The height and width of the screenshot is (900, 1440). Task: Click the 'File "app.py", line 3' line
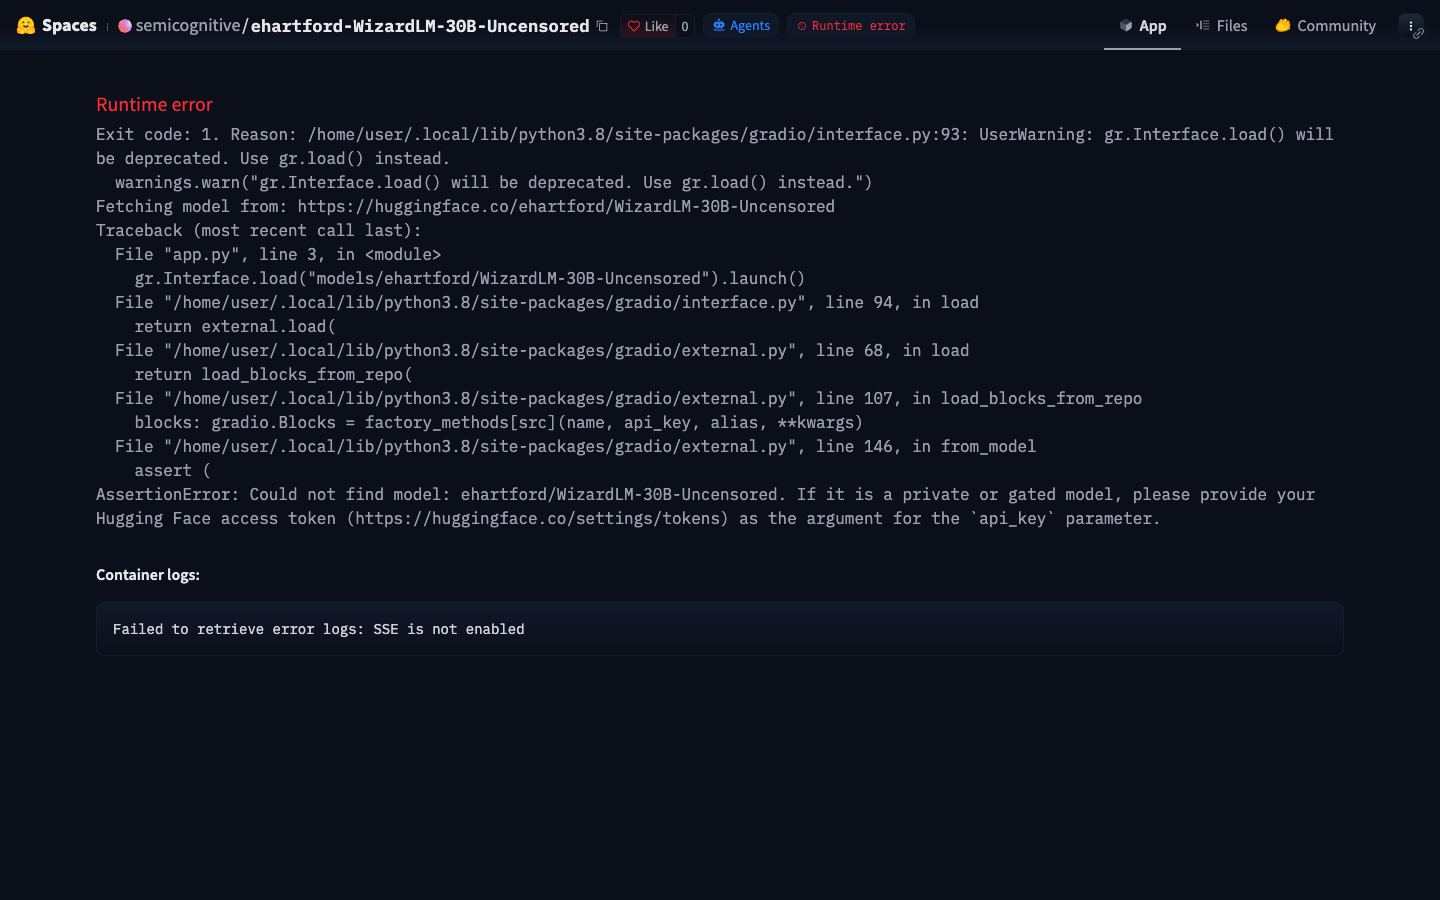[278, 254]
